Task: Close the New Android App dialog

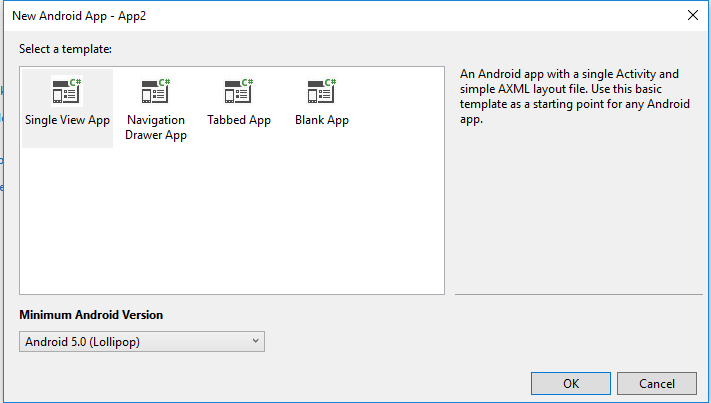Action: tap(692, 15)
